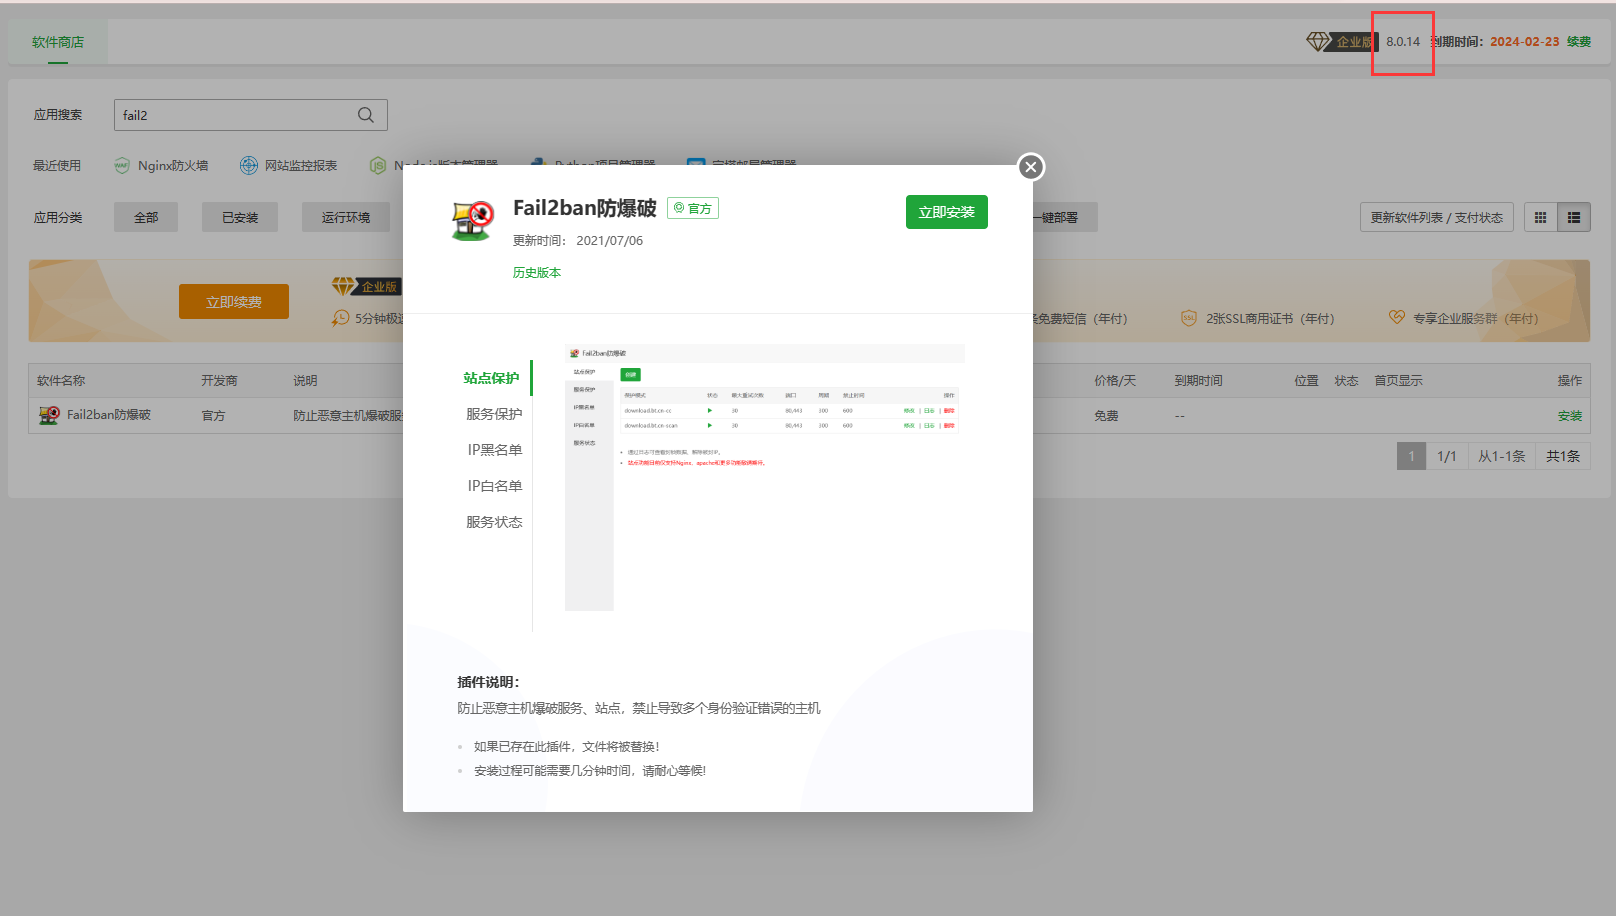Click the Fail2ban plugin logo icon
The width and height of the screenshot is (1616, 916).
pyautogui.click(x=473, y=220)
